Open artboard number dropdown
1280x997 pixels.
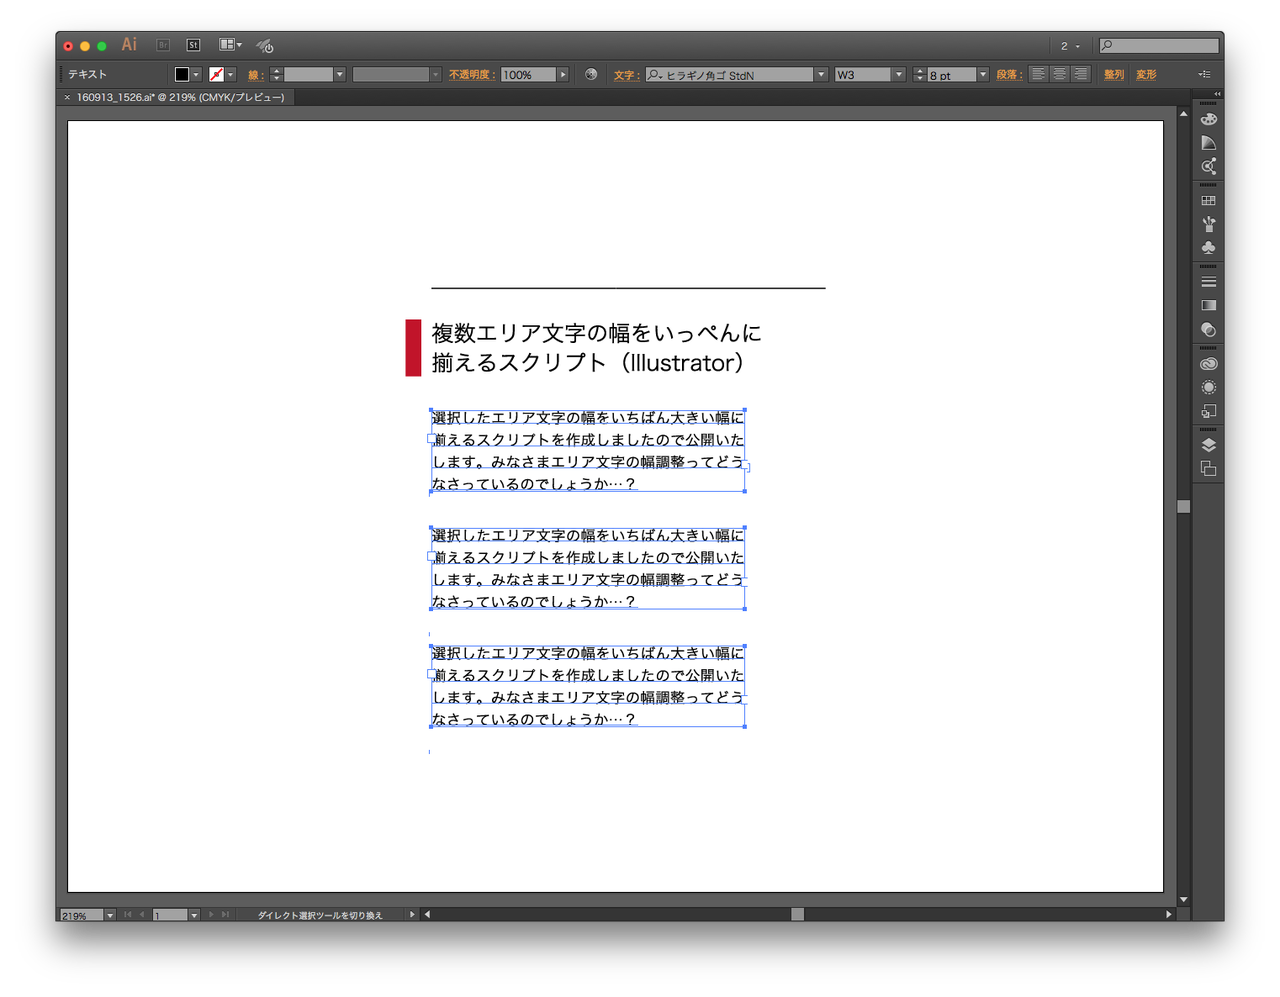[194, 915]
